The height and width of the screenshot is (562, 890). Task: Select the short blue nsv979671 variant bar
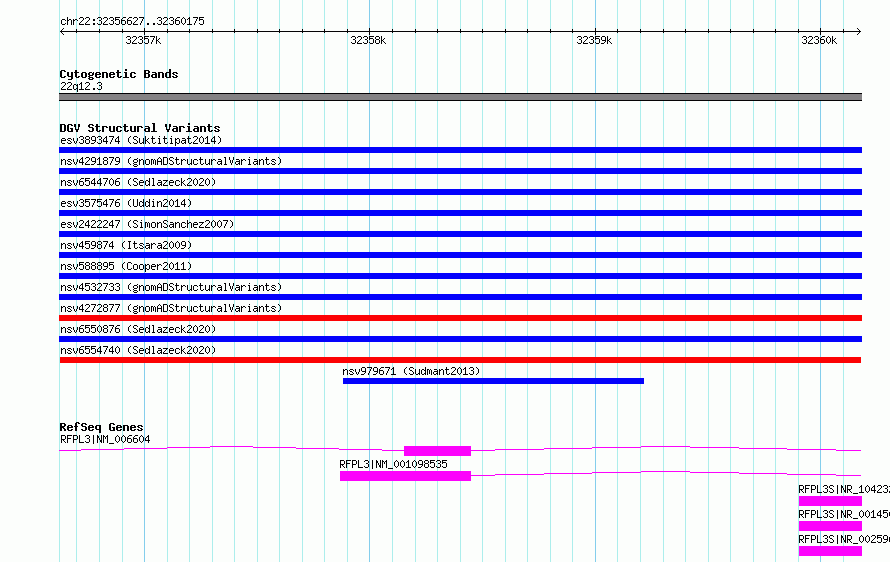(x=493, y=381)
